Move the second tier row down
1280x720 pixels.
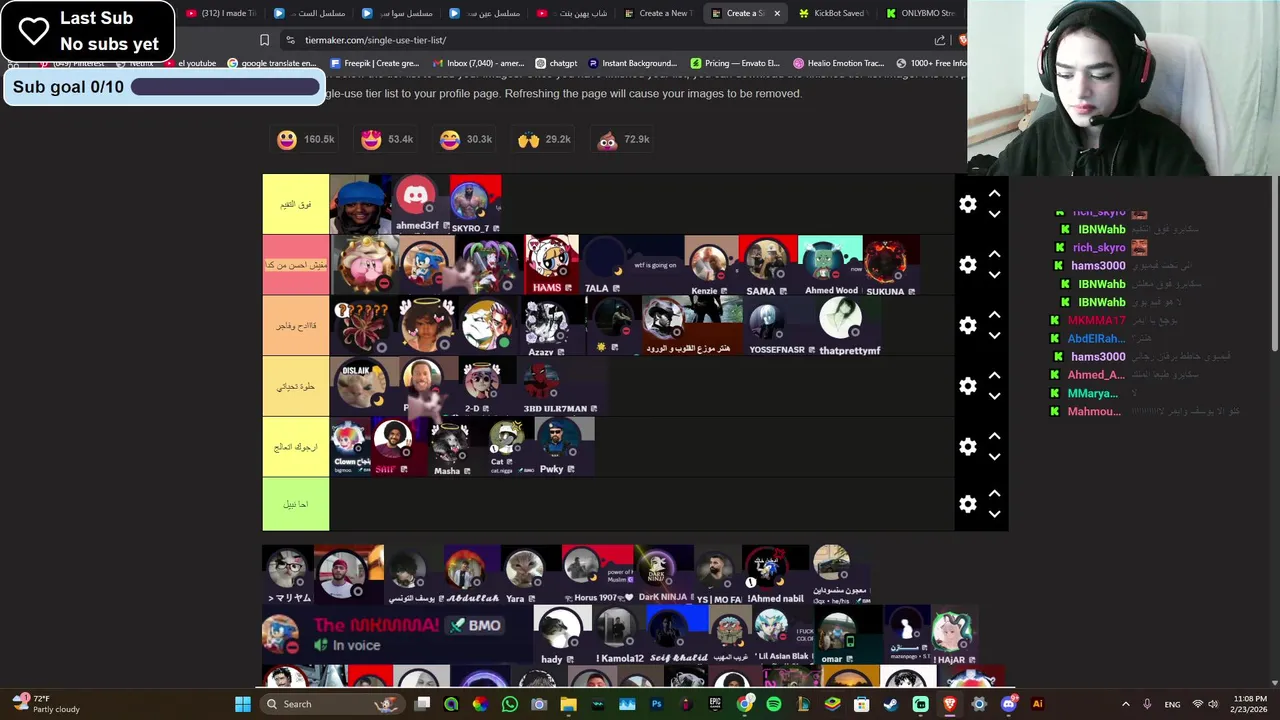[x=994, y=275]
